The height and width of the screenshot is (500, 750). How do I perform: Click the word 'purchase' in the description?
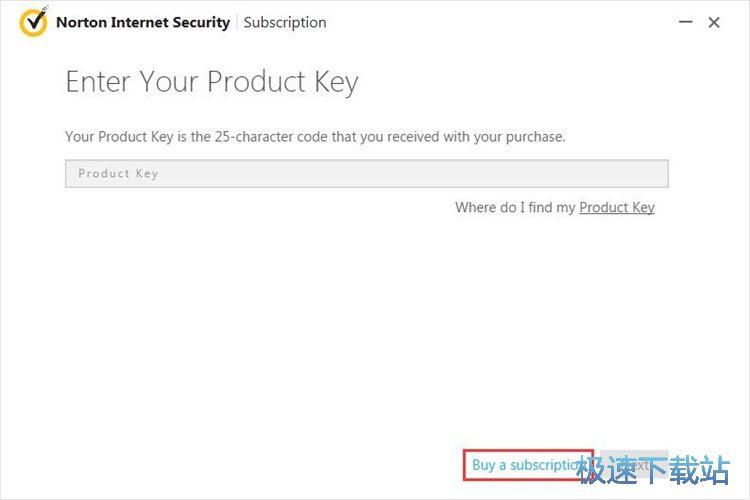click(x=534, y=136)
